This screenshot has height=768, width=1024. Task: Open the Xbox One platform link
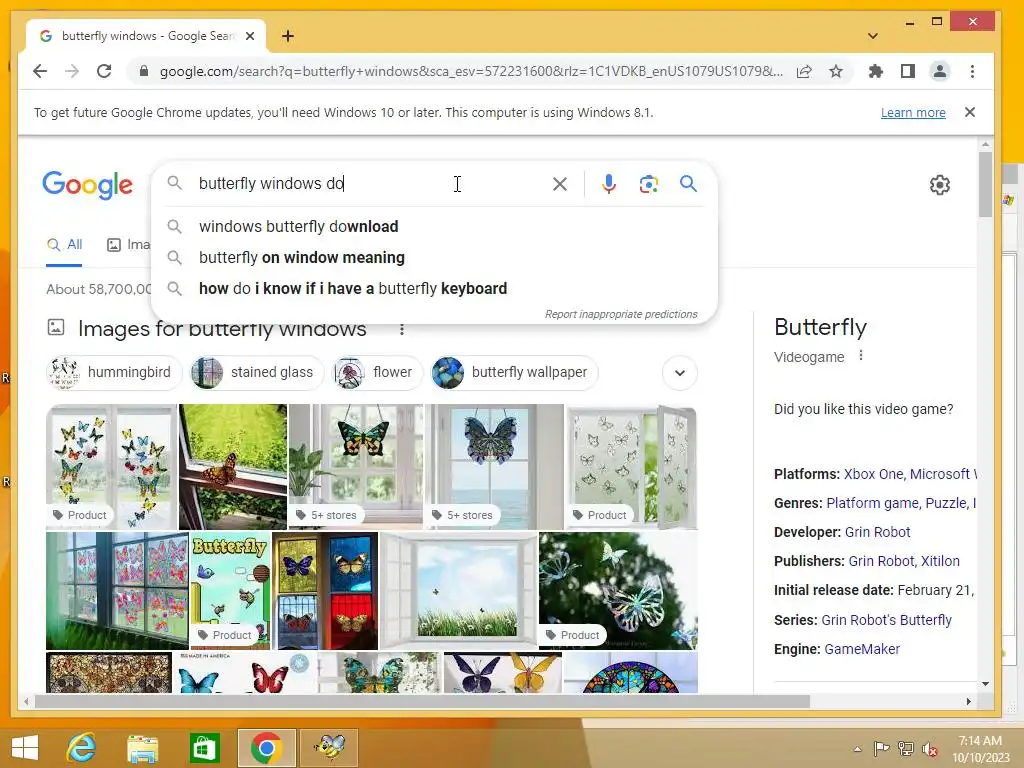[x=874, y=474]
